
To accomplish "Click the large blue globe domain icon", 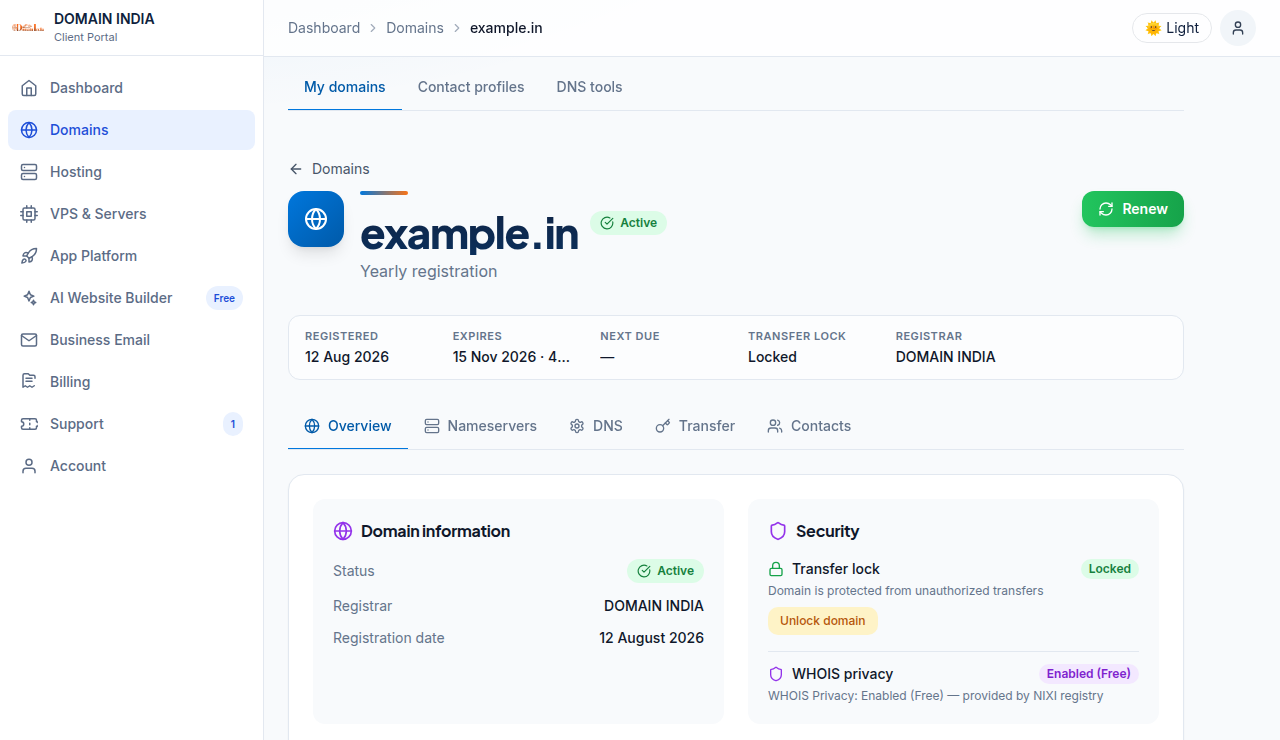I will pyautogui.click(x=316, y=219).
